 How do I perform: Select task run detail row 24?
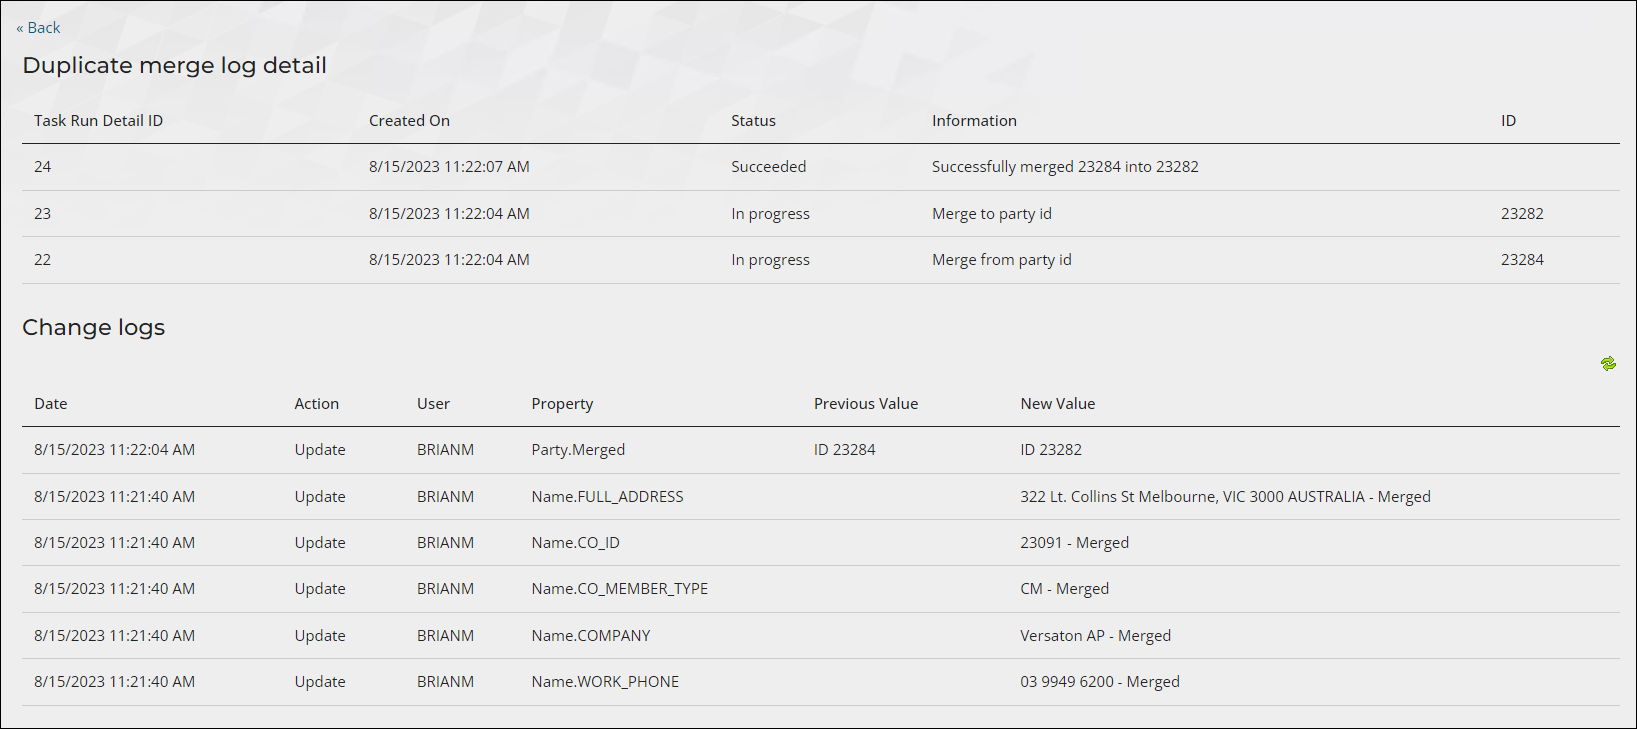click(820, 167)
